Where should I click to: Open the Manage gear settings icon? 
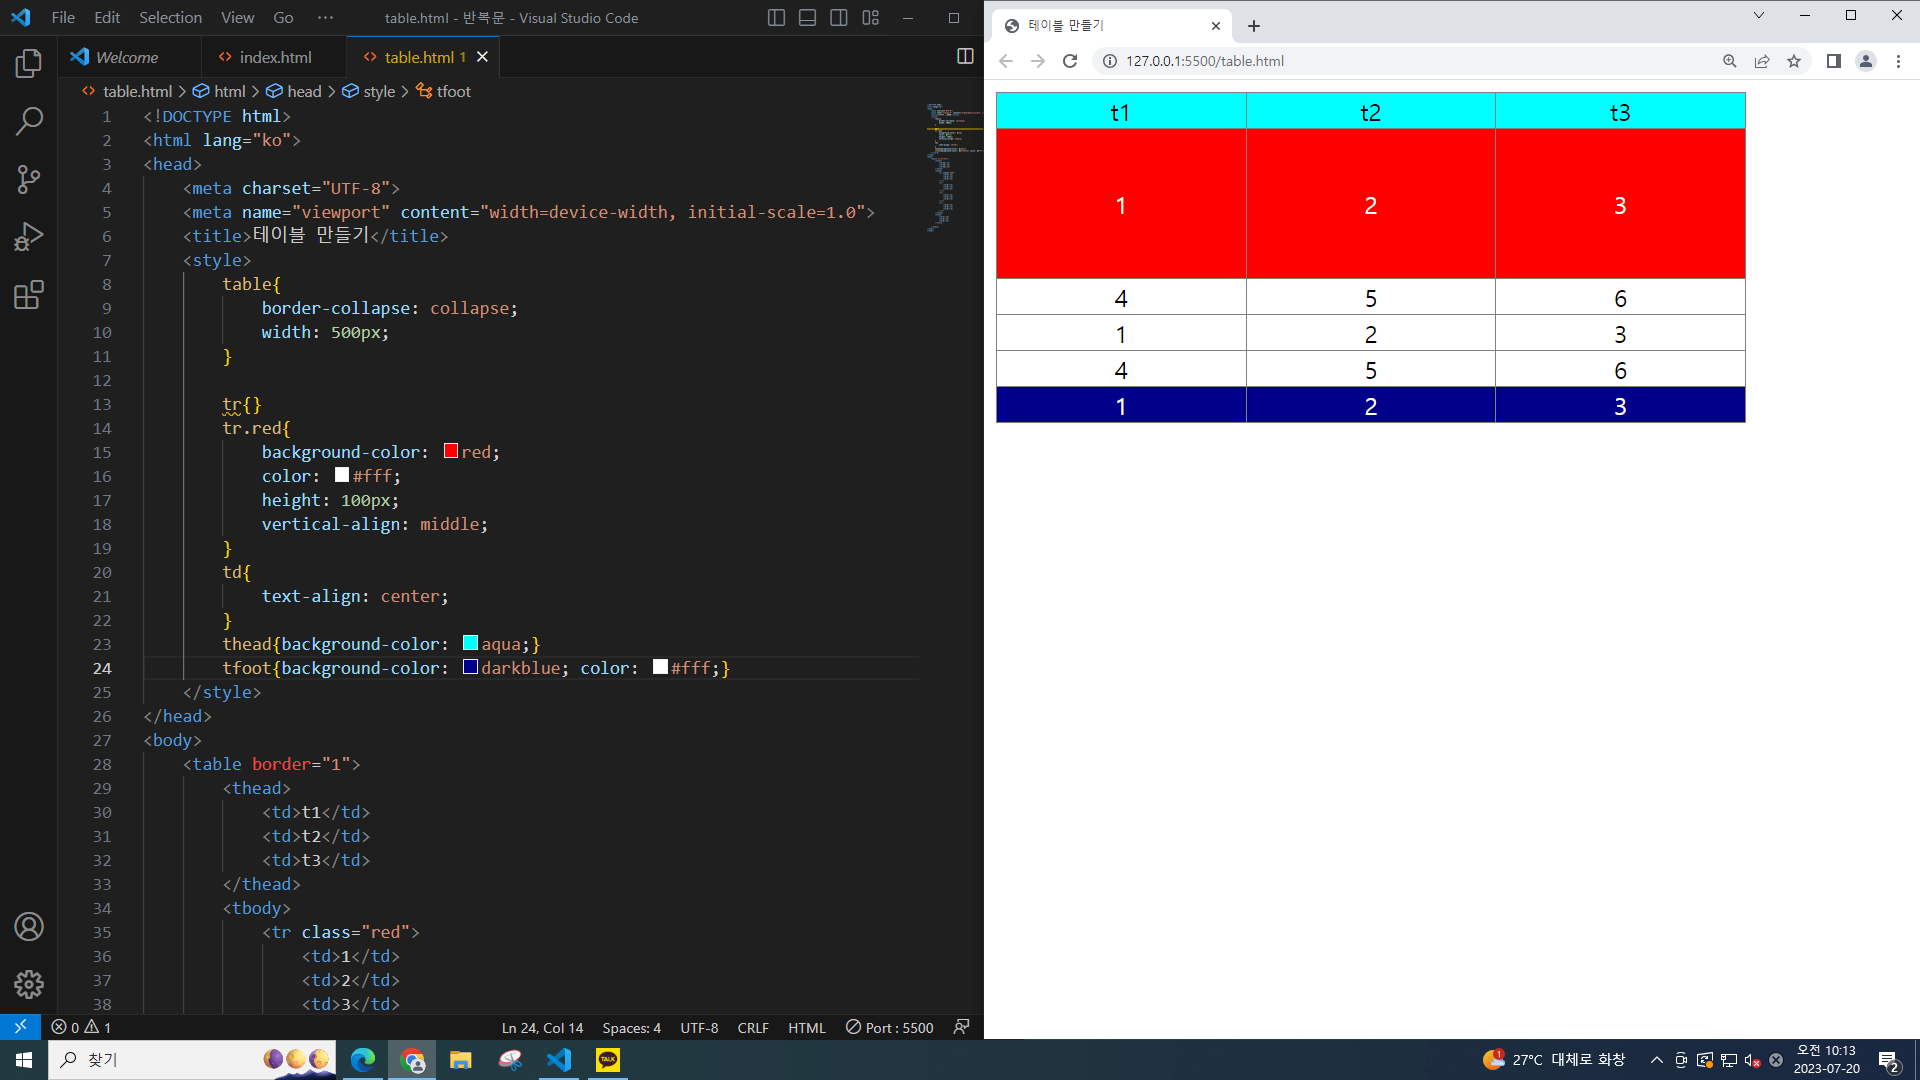pos(28,984)
